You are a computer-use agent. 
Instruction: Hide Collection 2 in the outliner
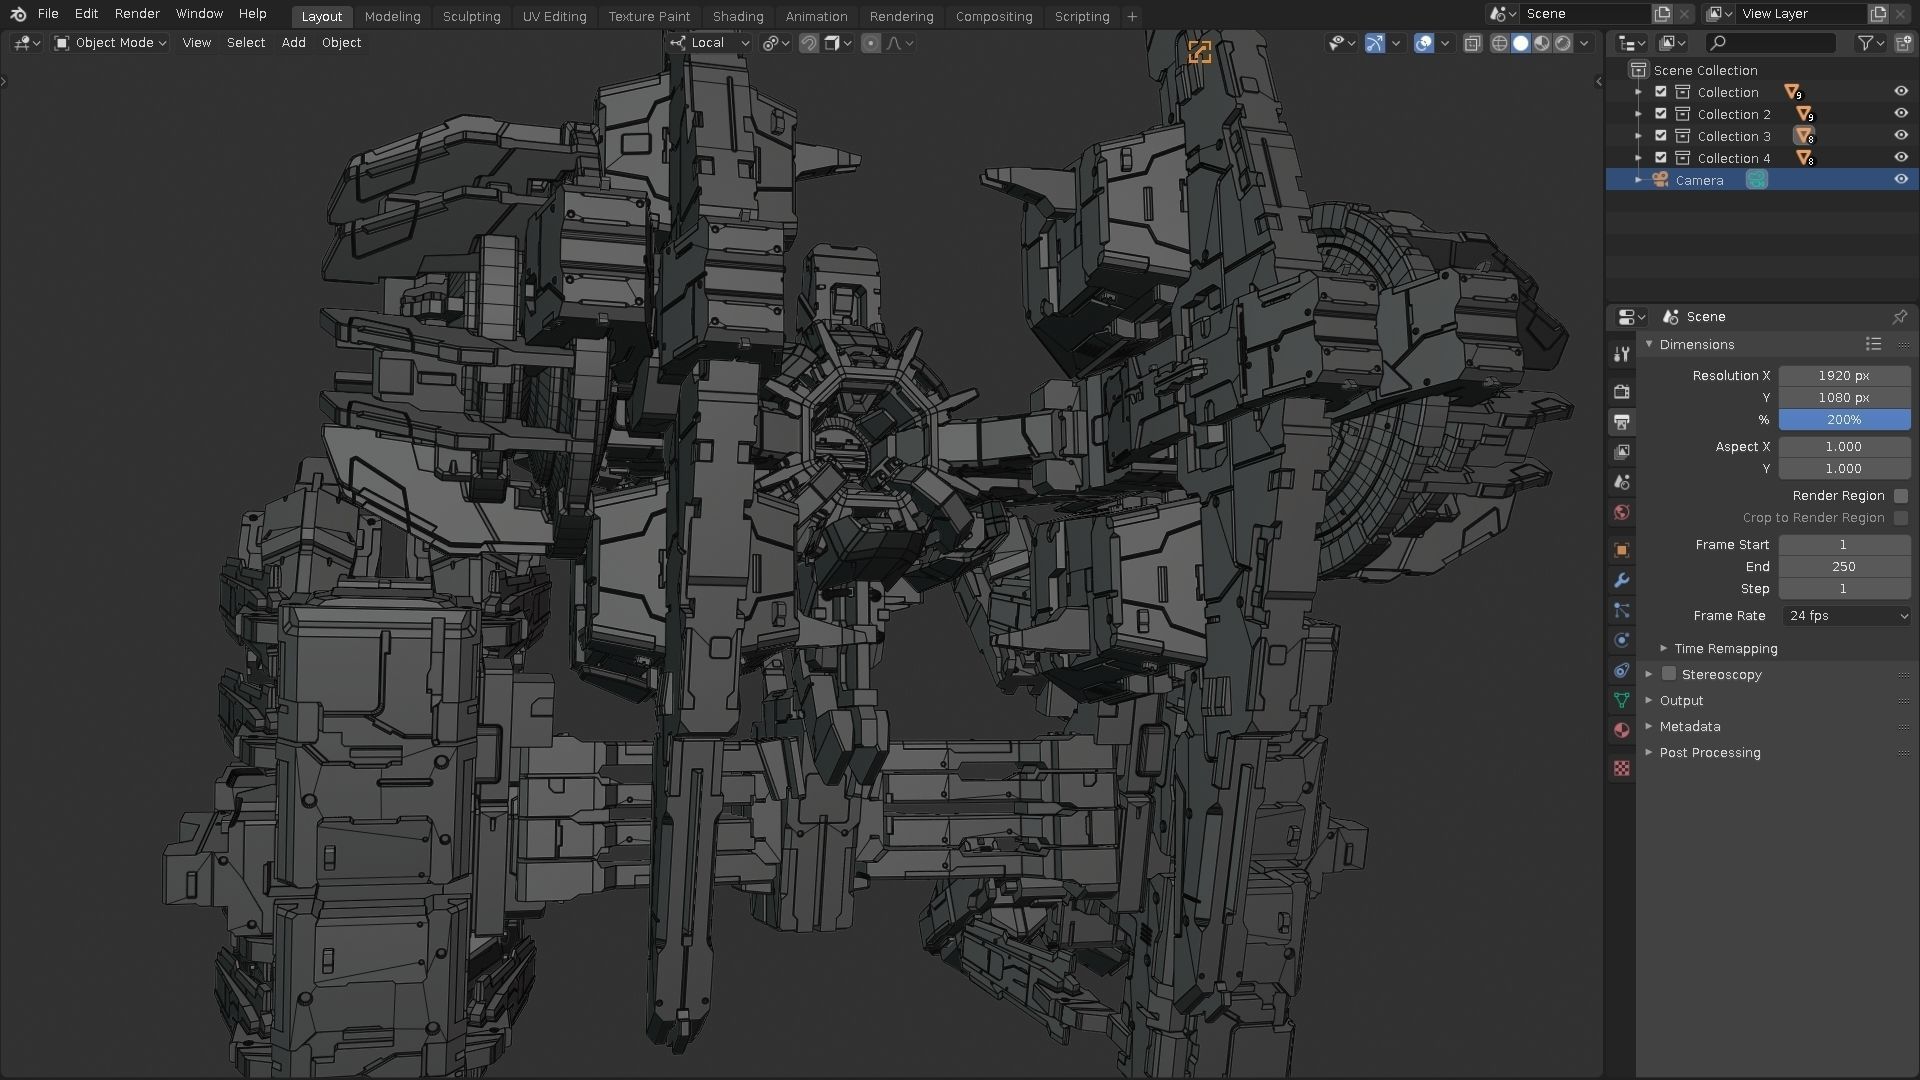(1901, 113)
